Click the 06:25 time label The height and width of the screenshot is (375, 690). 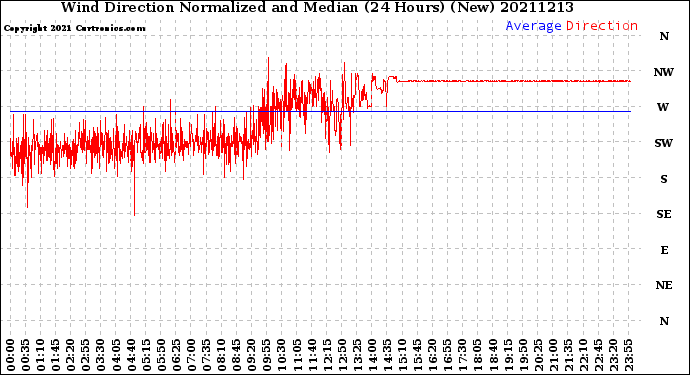pyautogui.click(x=176, y=355)
